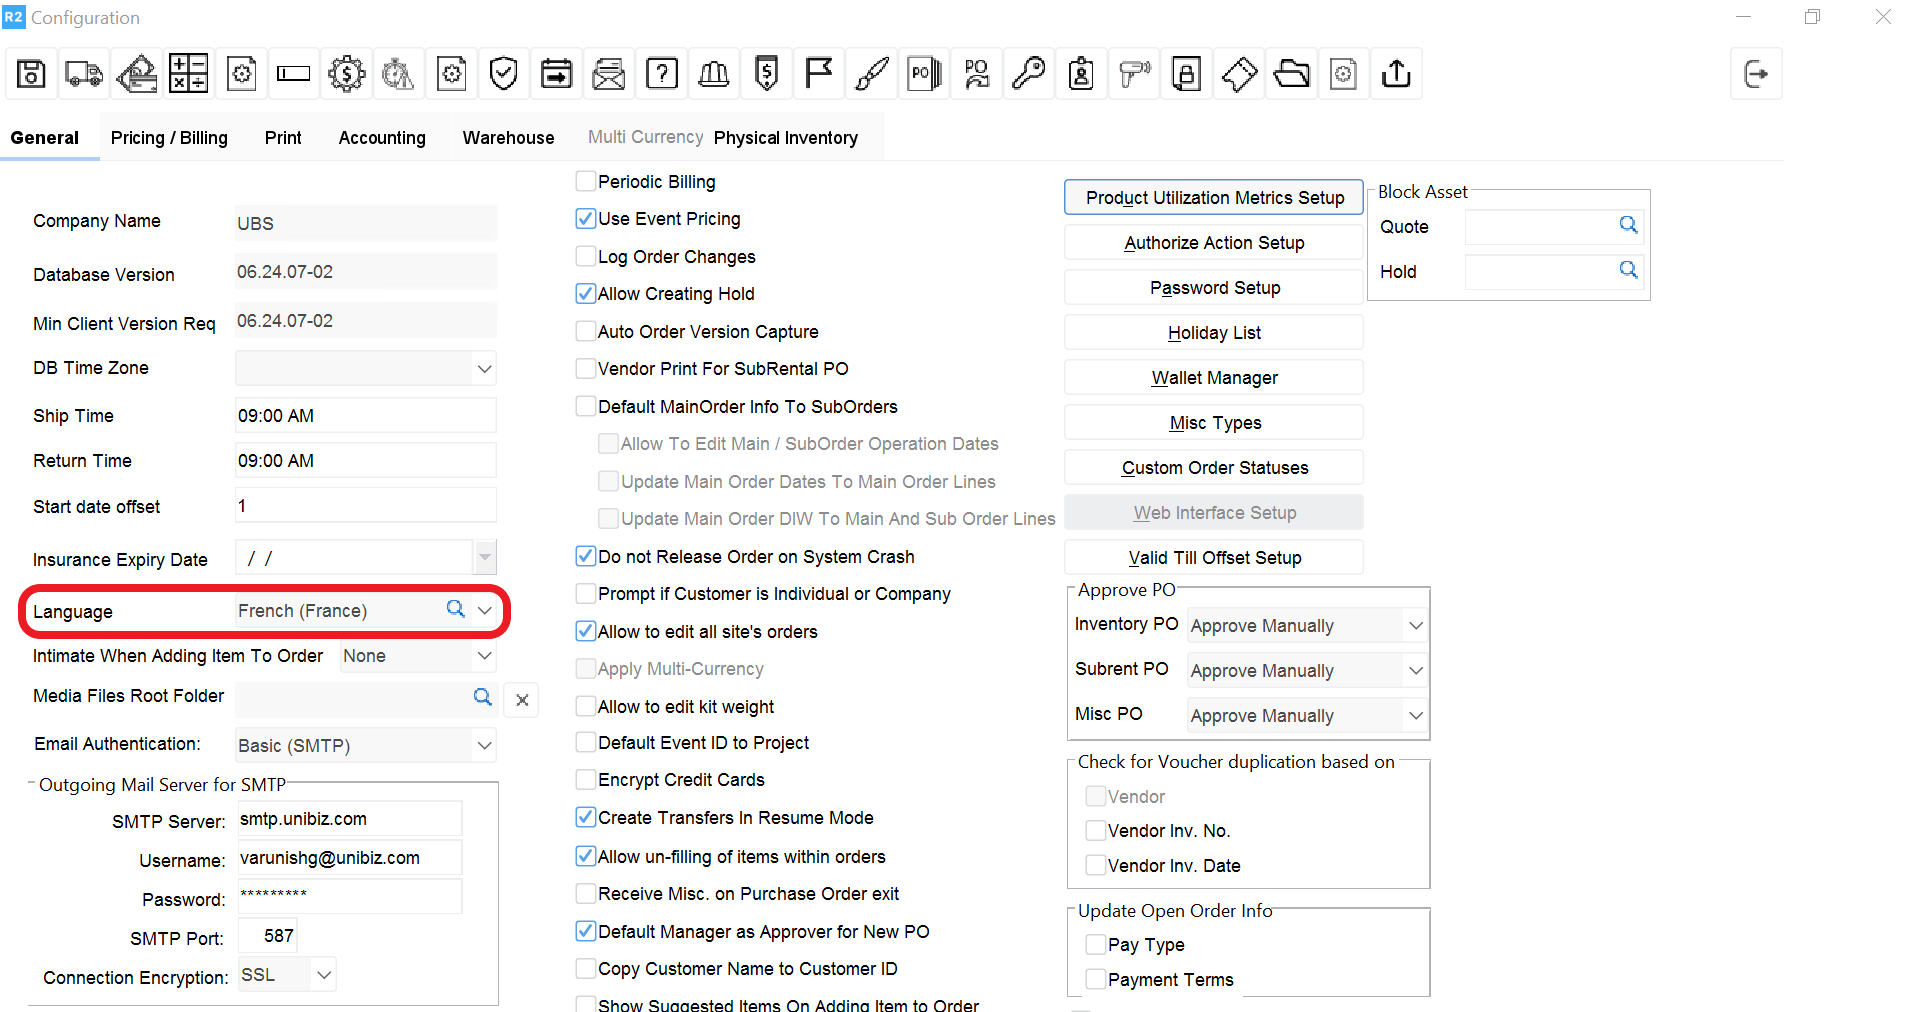Viewport: 1920px width, 1012px height.
Task: Expand the Inventory PO approval dropdown
Action: [x=1415, y=626]
